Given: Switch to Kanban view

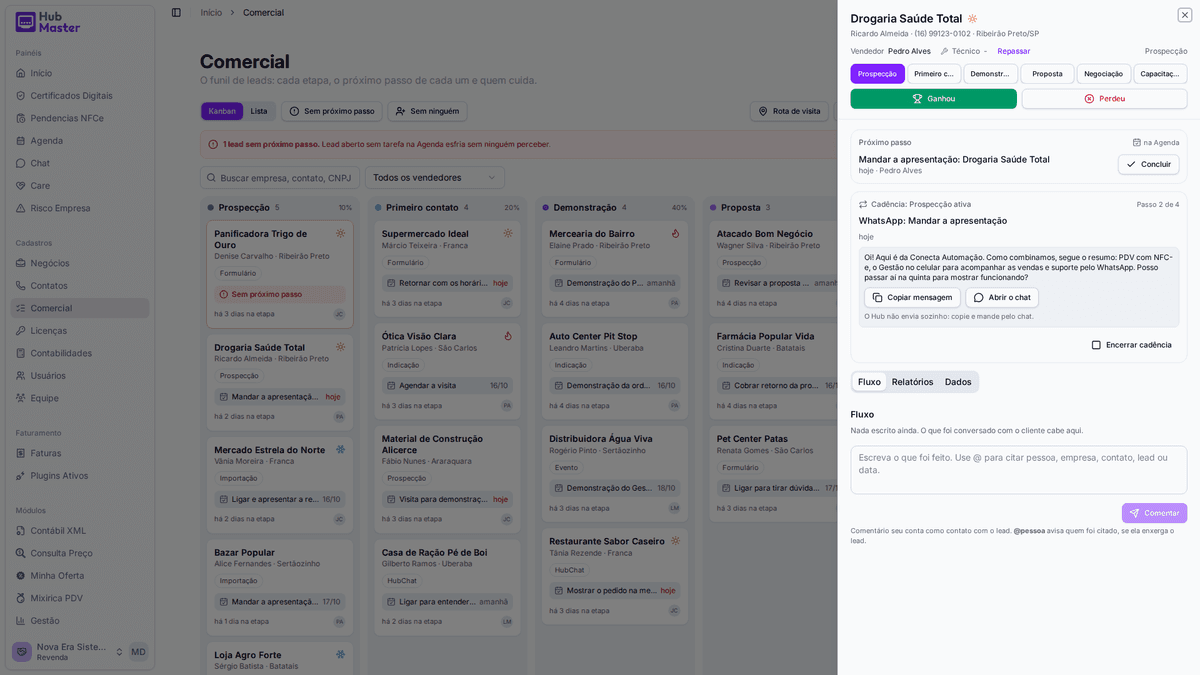Looking at the screenshot, I should pos(222,111).
